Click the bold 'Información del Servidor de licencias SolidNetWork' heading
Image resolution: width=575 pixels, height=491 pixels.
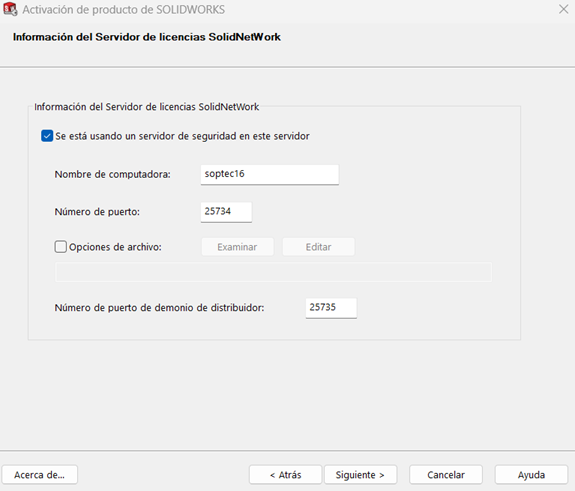point(147,37)
